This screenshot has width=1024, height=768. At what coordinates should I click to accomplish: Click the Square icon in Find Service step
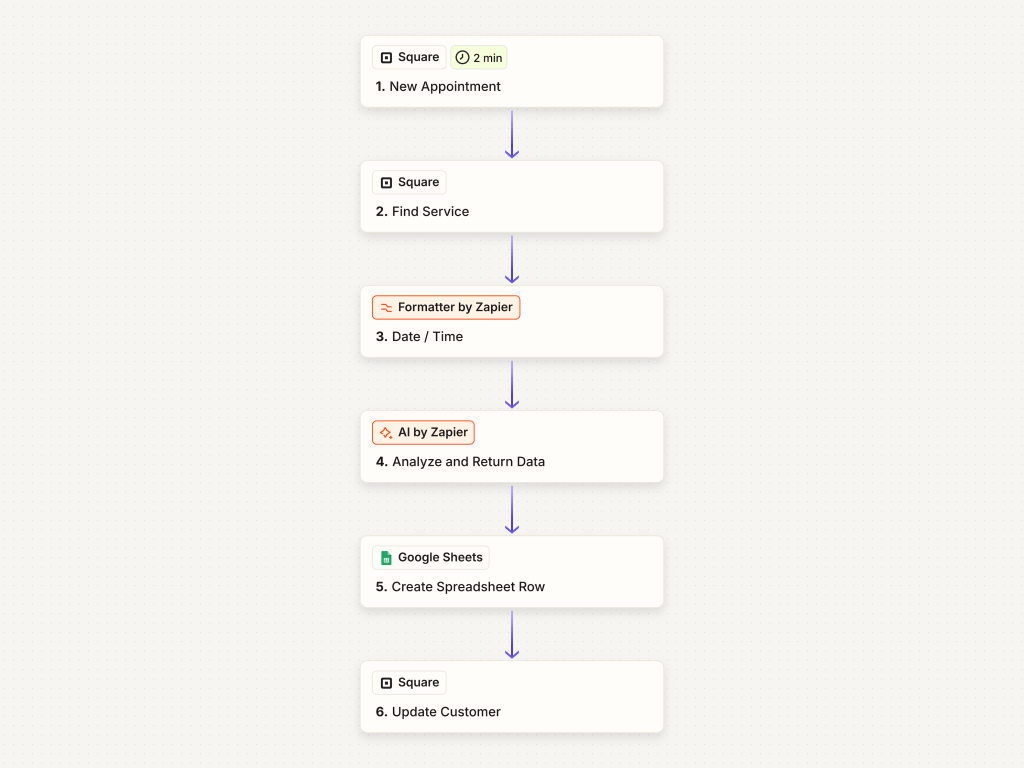(x=387, y=183)
